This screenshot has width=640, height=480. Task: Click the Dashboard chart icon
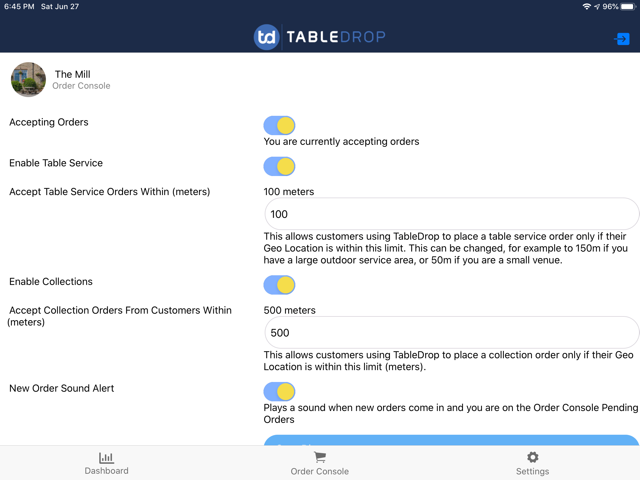(x=107, y=458)
